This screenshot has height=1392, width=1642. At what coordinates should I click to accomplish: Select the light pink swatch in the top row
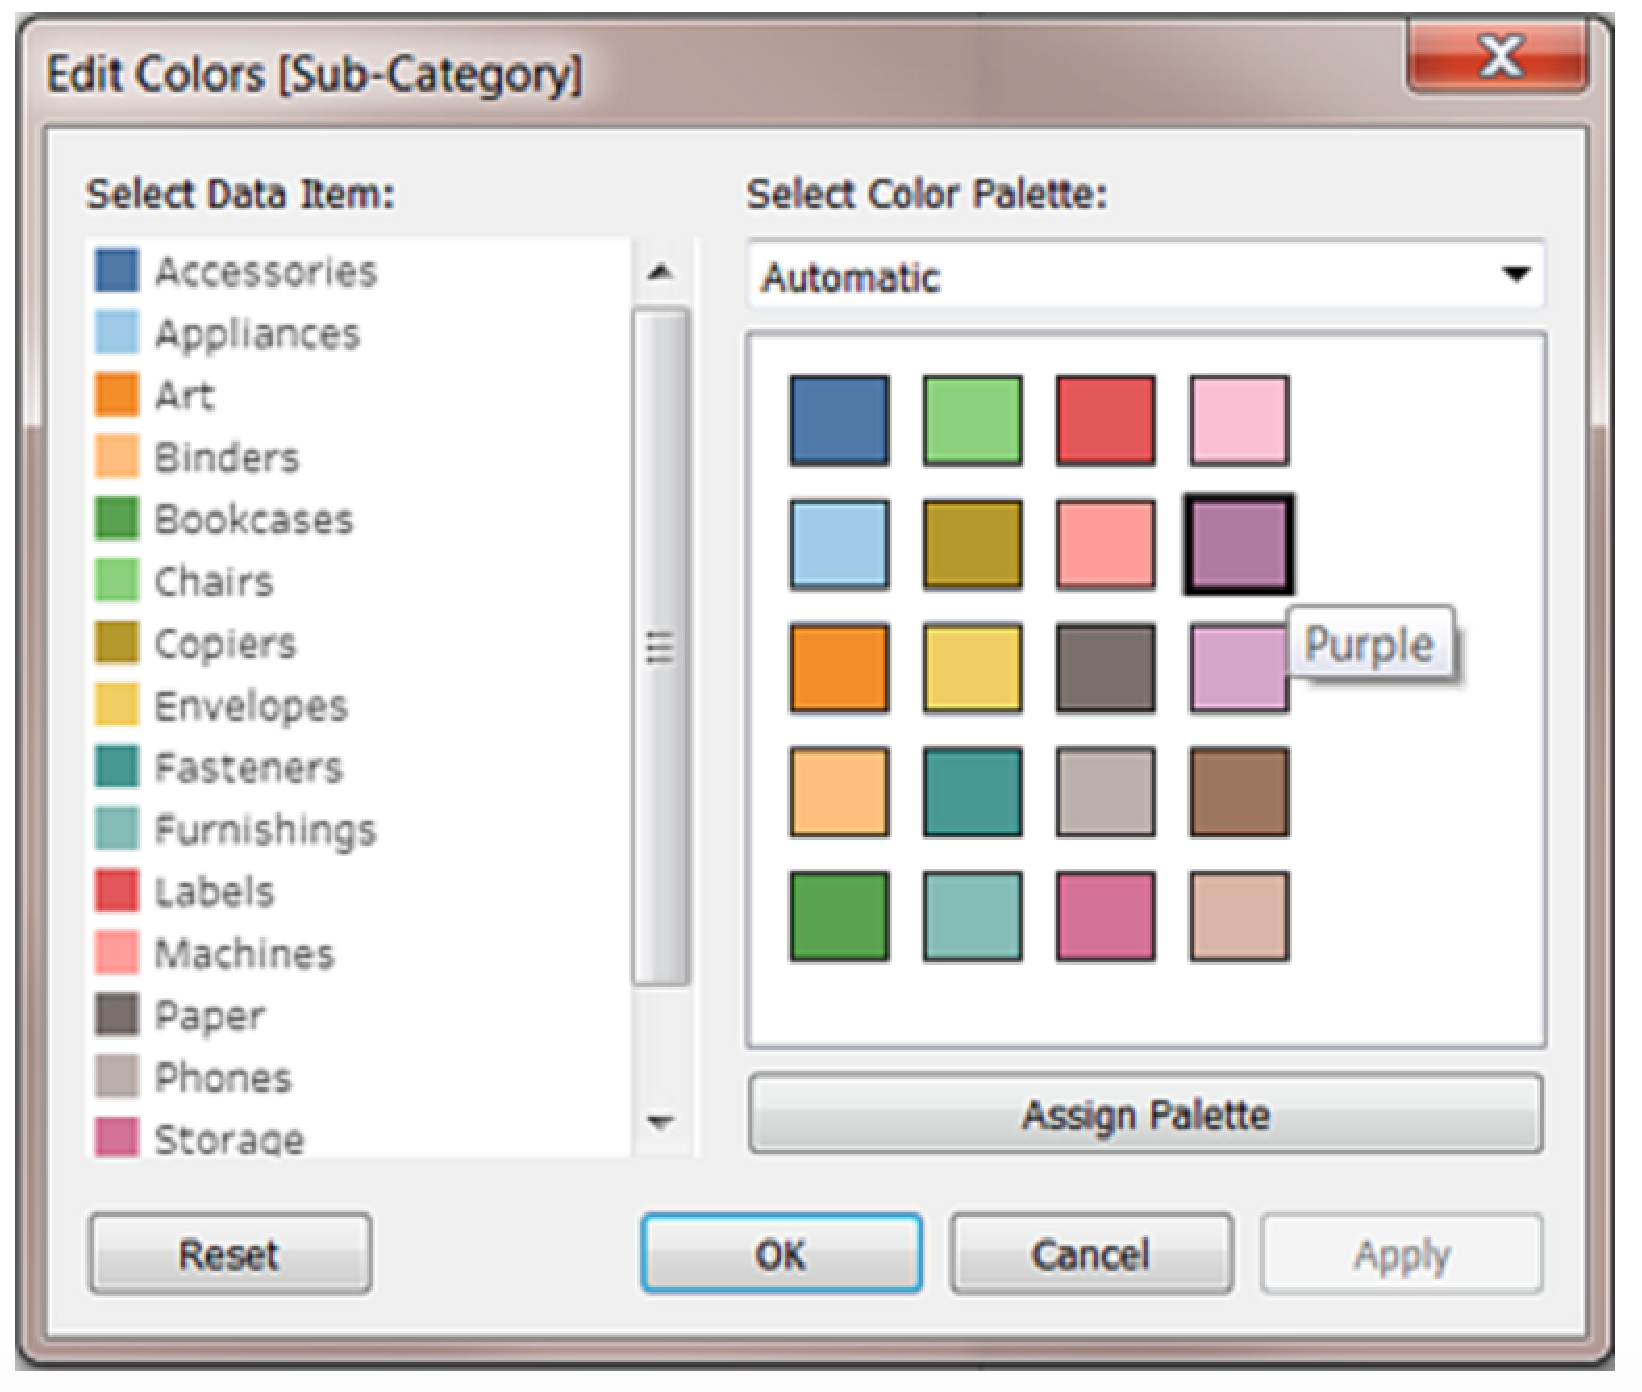(x=1238, y=420)
